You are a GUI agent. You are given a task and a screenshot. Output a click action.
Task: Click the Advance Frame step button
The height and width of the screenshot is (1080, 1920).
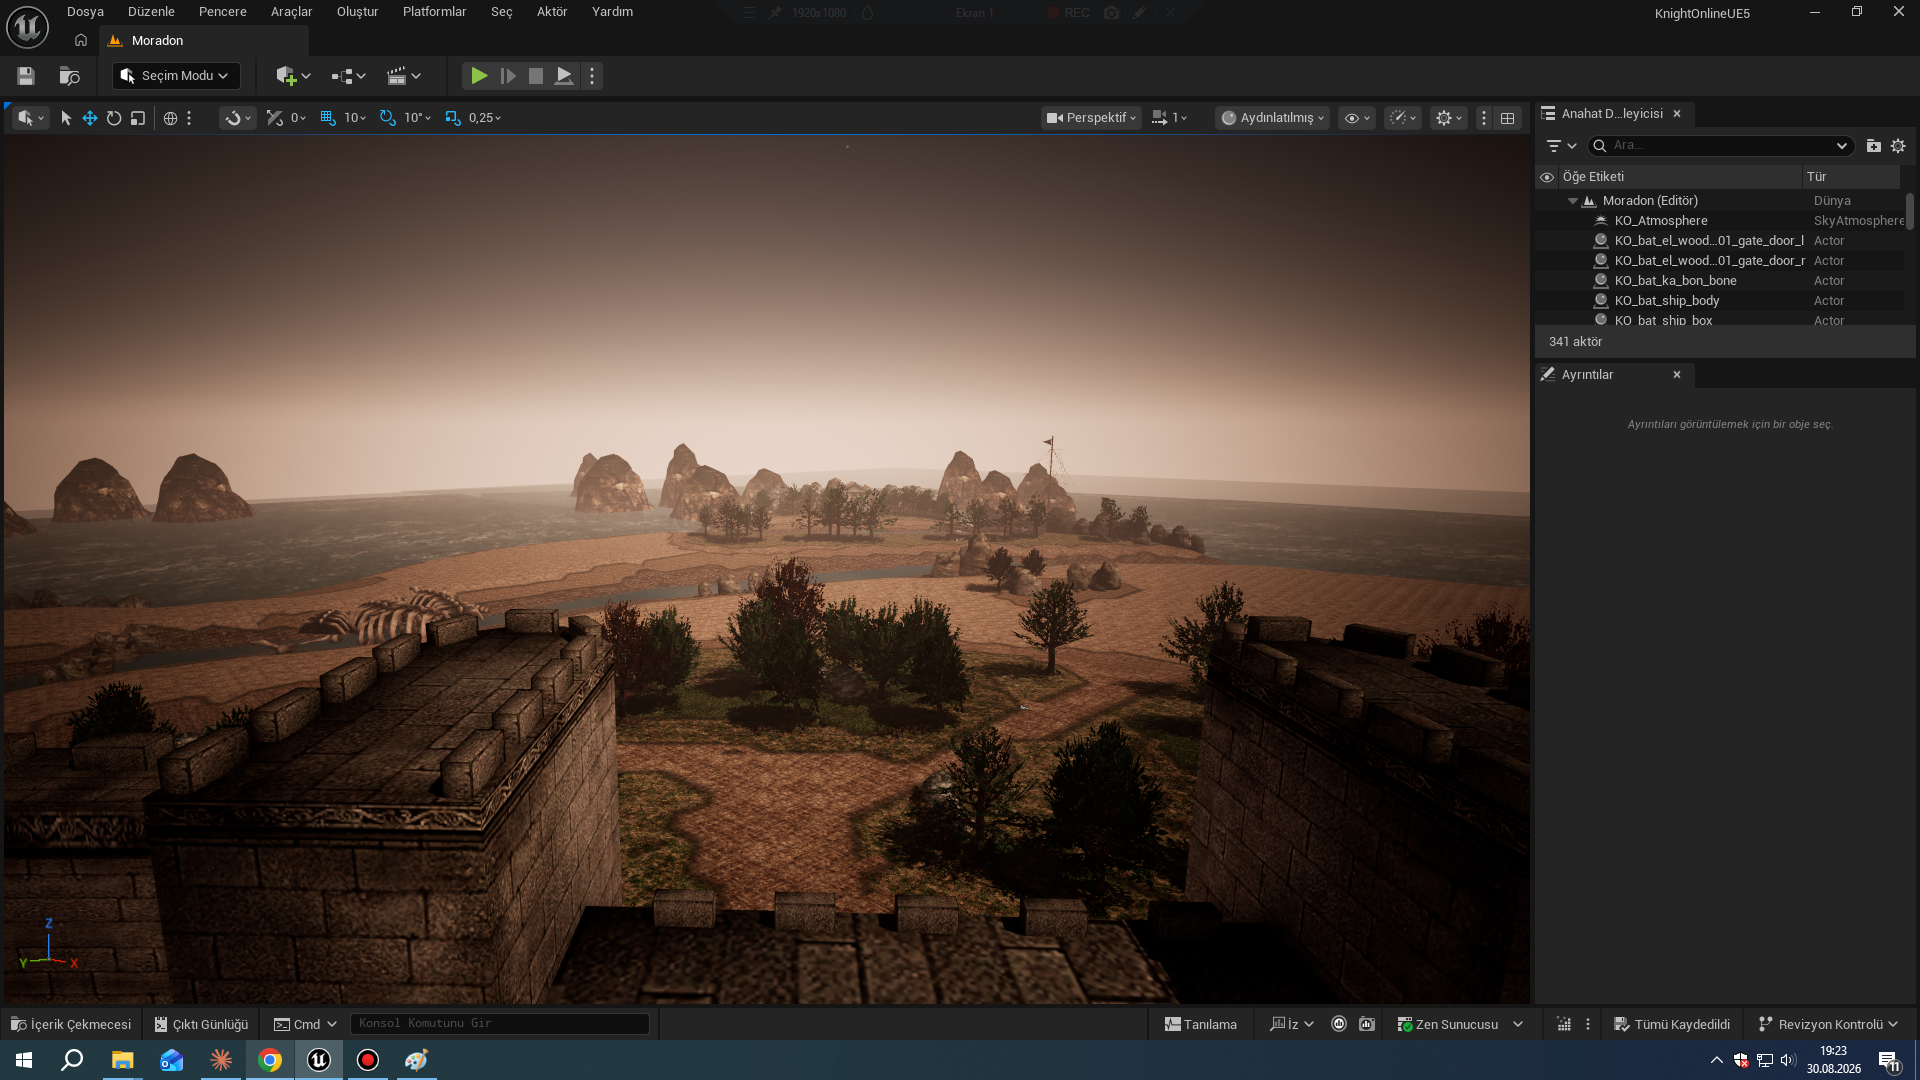click(508, 76)
